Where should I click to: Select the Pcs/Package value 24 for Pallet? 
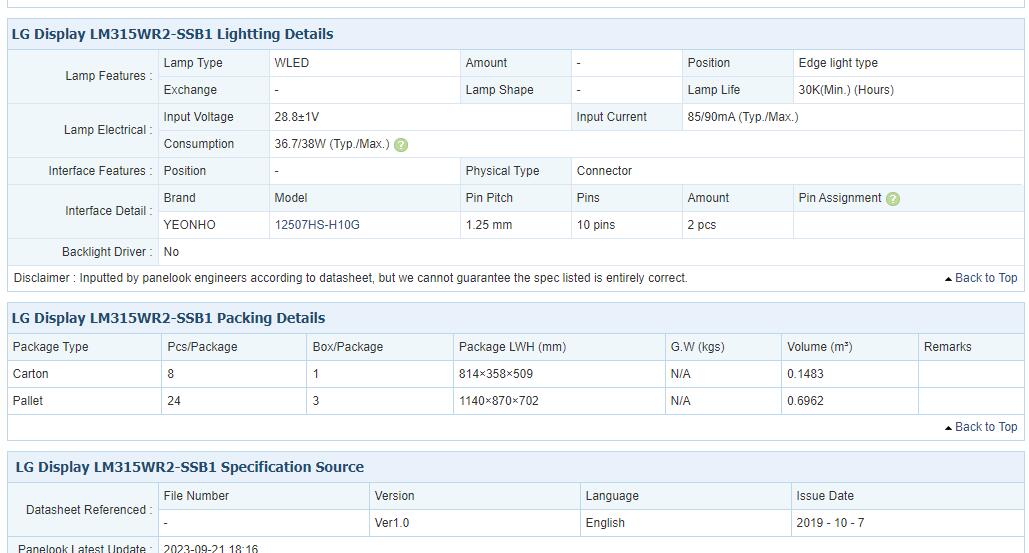(174, 401)
